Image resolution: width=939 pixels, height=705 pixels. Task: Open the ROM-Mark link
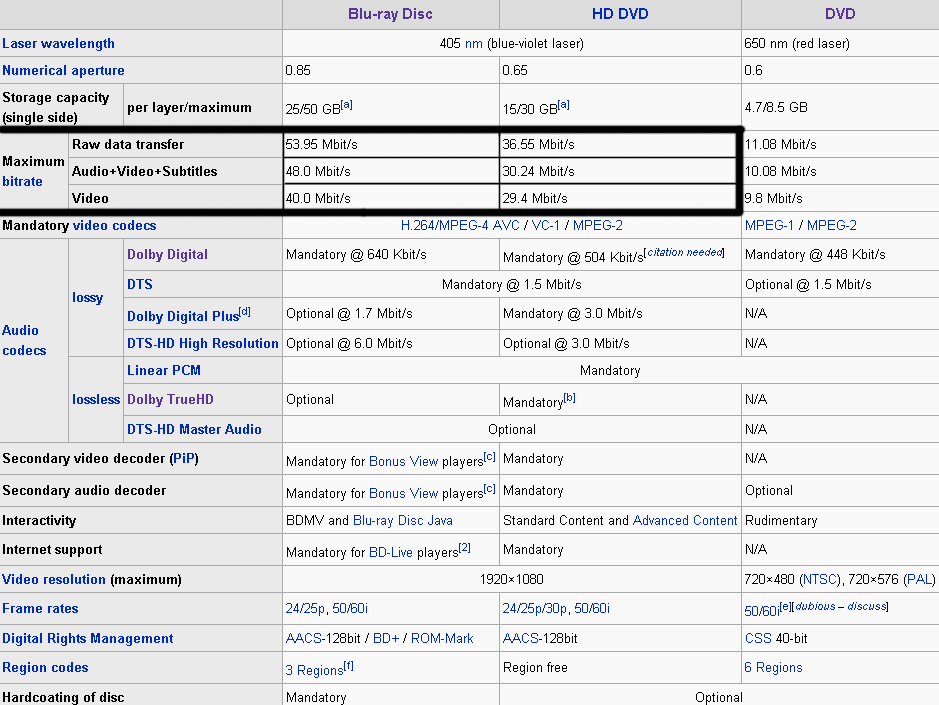tap(442, 639)
